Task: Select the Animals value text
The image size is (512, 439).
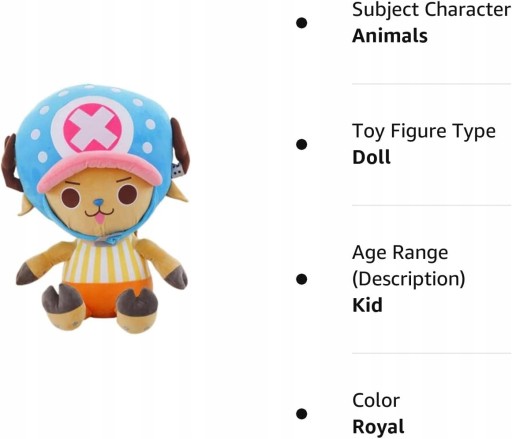Action: point(390,36)
